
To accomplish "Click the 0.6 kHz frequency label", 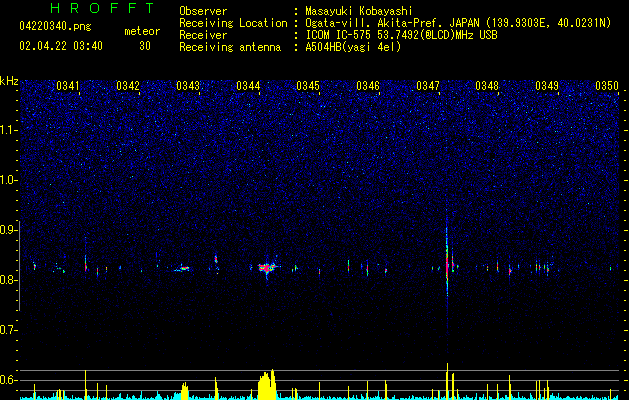I will (8, 380).
